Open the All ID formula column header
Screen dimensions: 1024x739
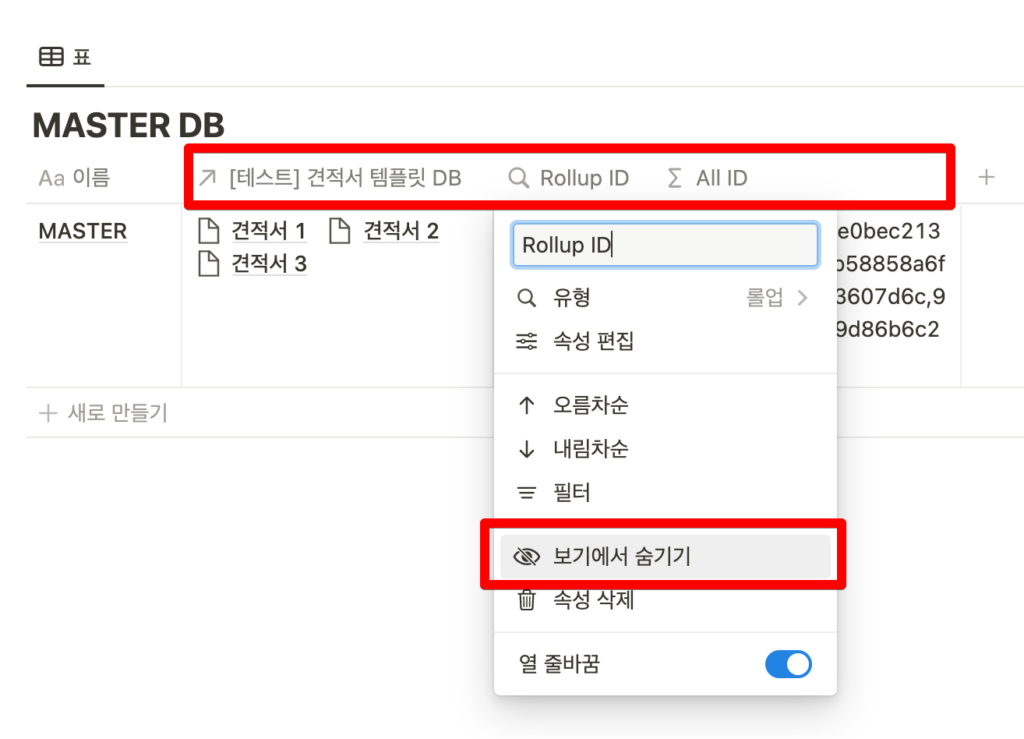[708, 178]
